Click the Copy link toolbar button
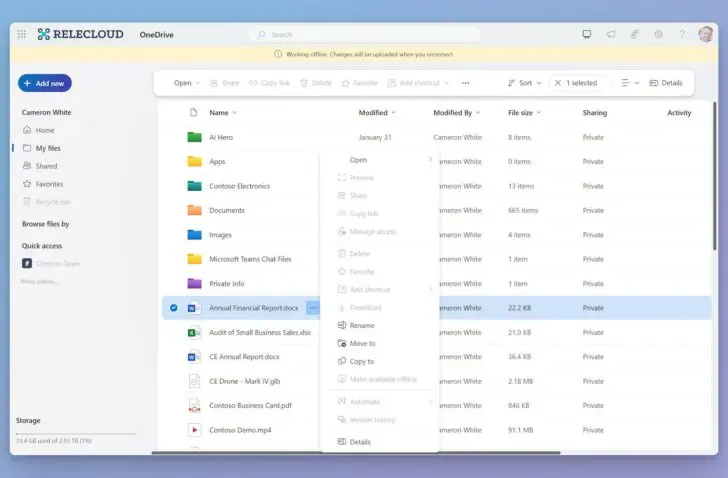The height and width of the screenshot is (478, 728). (269, 83)
